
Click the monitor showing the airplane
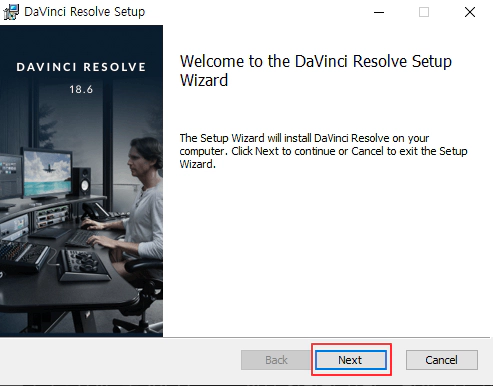click(47, 174)
